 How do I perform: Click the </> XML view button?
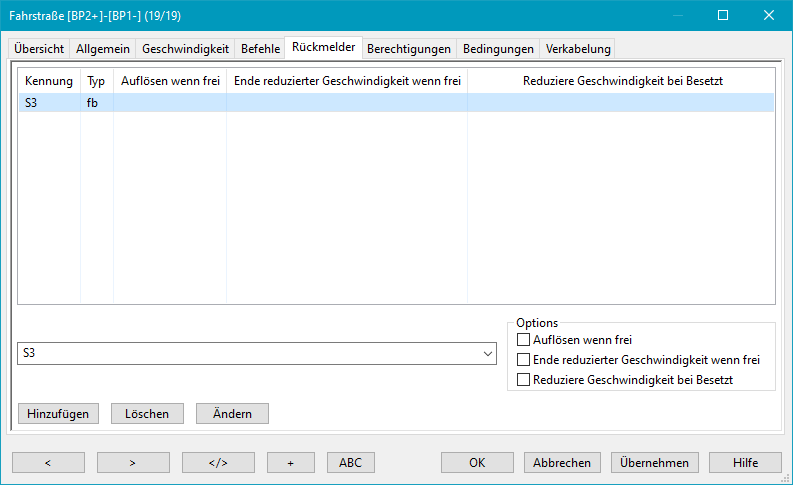coord(218,462)
